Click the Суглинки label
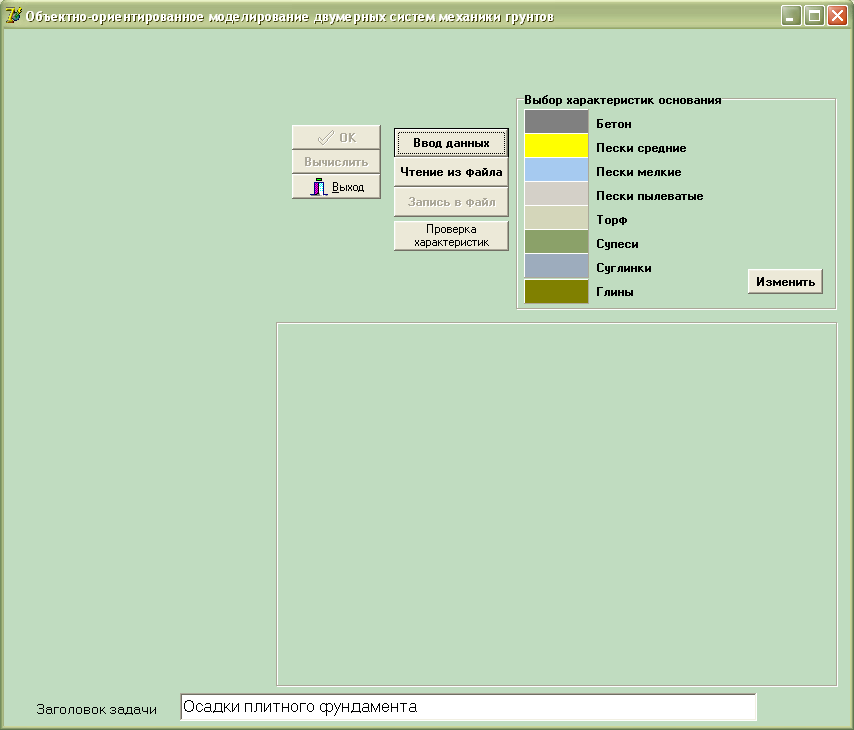854x730 pixels. click(624, 268)
